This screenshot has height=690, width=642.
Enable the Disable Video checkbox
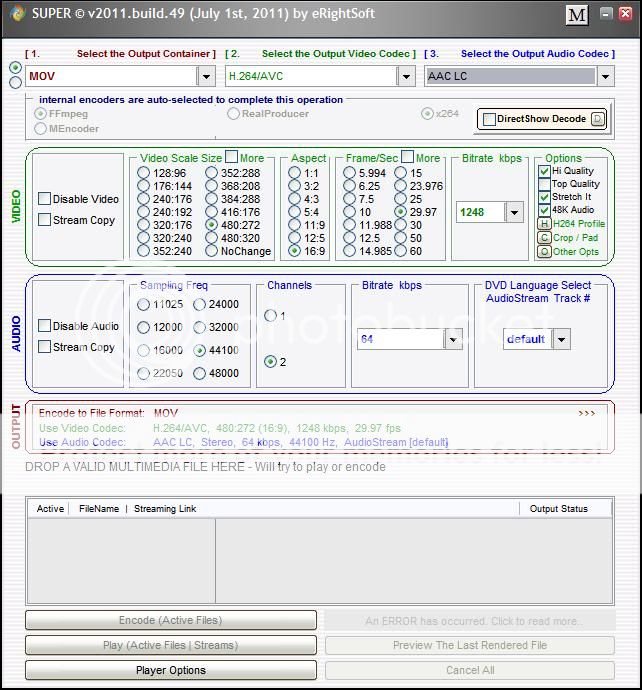click(x=45, y=199)
